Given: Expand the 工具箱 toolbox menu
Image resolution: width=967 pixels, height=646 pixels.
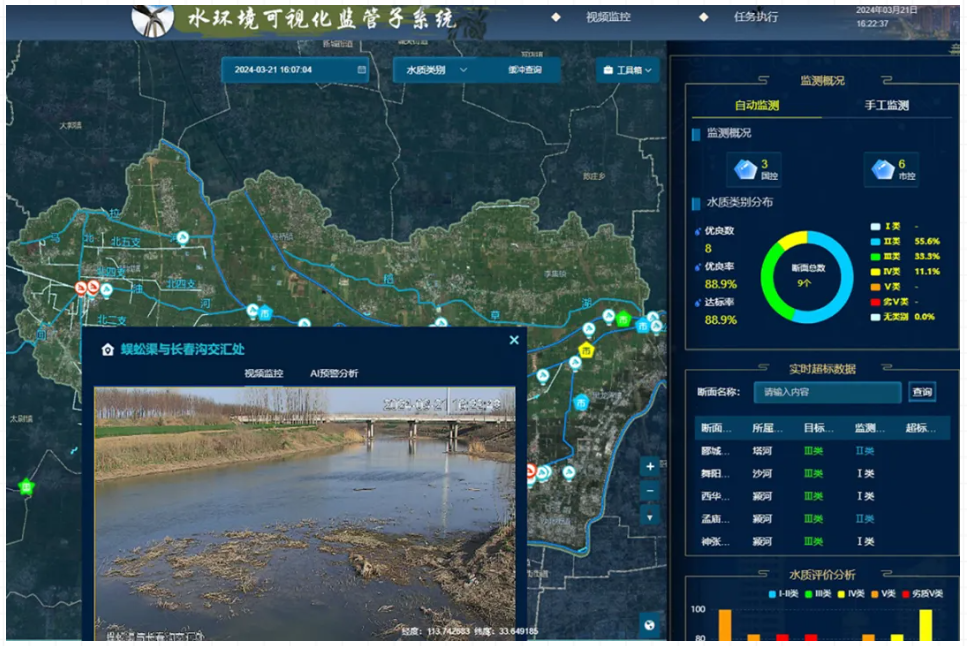Looking at the screenshot, I should click(629, 71).
